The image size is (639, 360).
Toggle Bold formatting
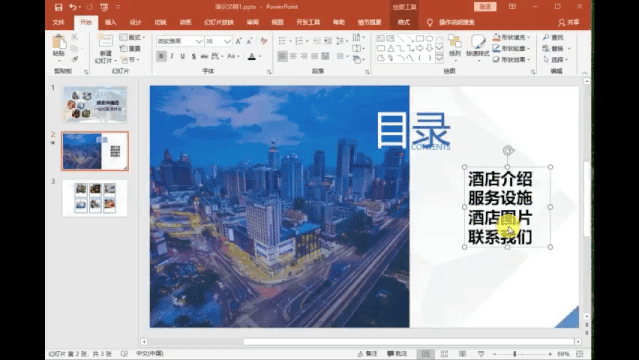[x=161, y=56]
